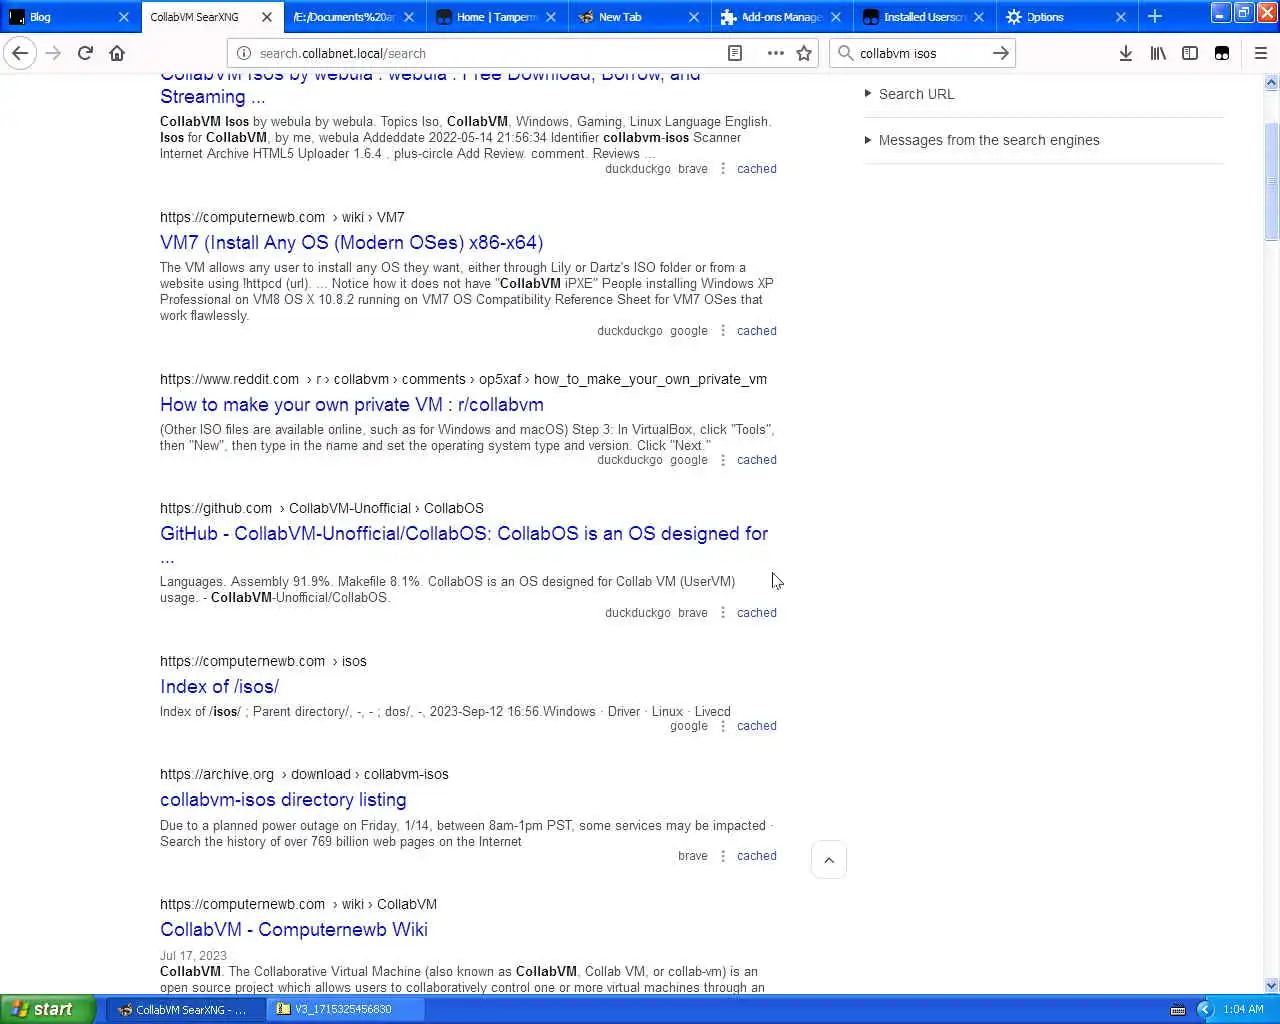Jump back to top with up-chevron button
Image resolution: width=1280 pixels, height=1024 pixels.
(829, 860)
